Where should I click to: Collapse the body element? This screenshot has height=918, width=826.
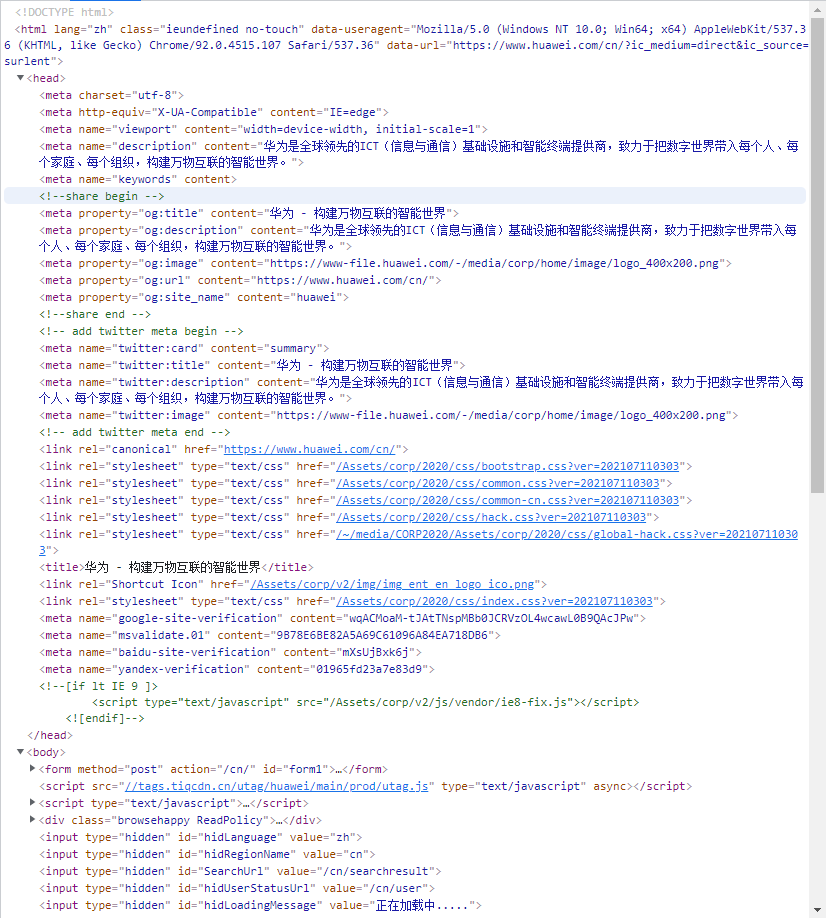[x=20, y=752]
